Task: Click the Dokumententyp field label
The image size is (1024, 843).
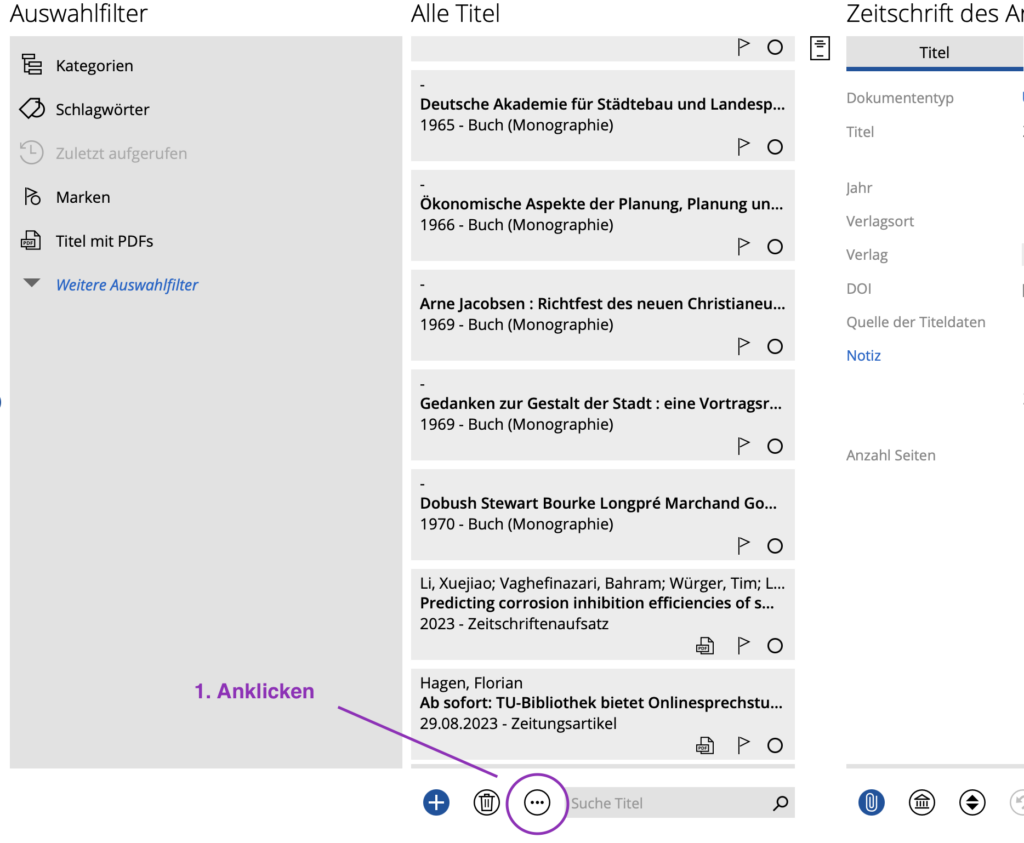Action: pyautogui.click(x=900, y=98)
